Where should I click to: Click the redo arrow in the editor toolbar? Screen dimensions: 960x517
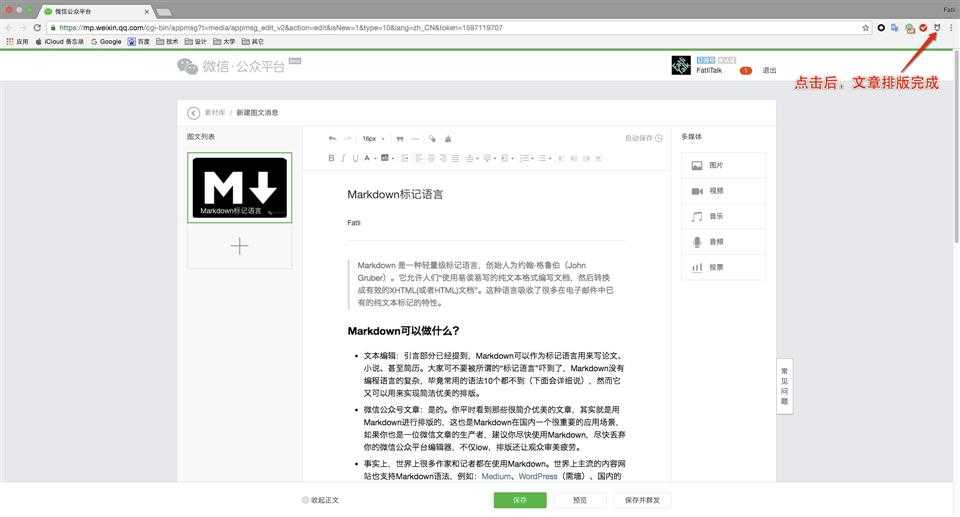point(347,138)
